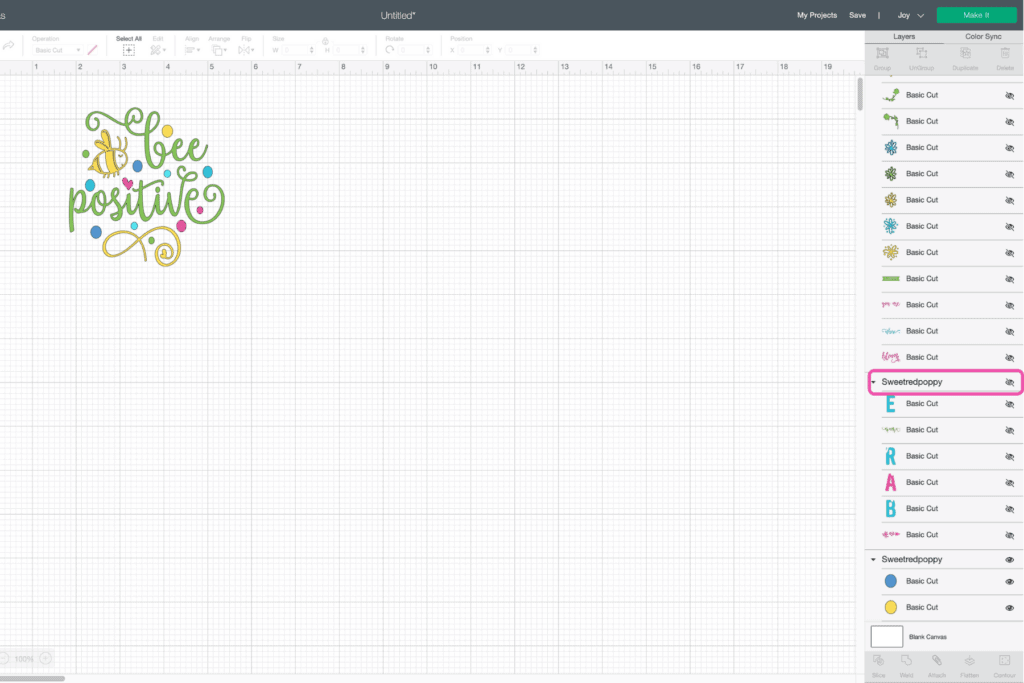Image resolution: width=1024 pixels, height=683 pixels.
Task: Toggle visibility of the letter B layer
Action: pos(1010,509)
